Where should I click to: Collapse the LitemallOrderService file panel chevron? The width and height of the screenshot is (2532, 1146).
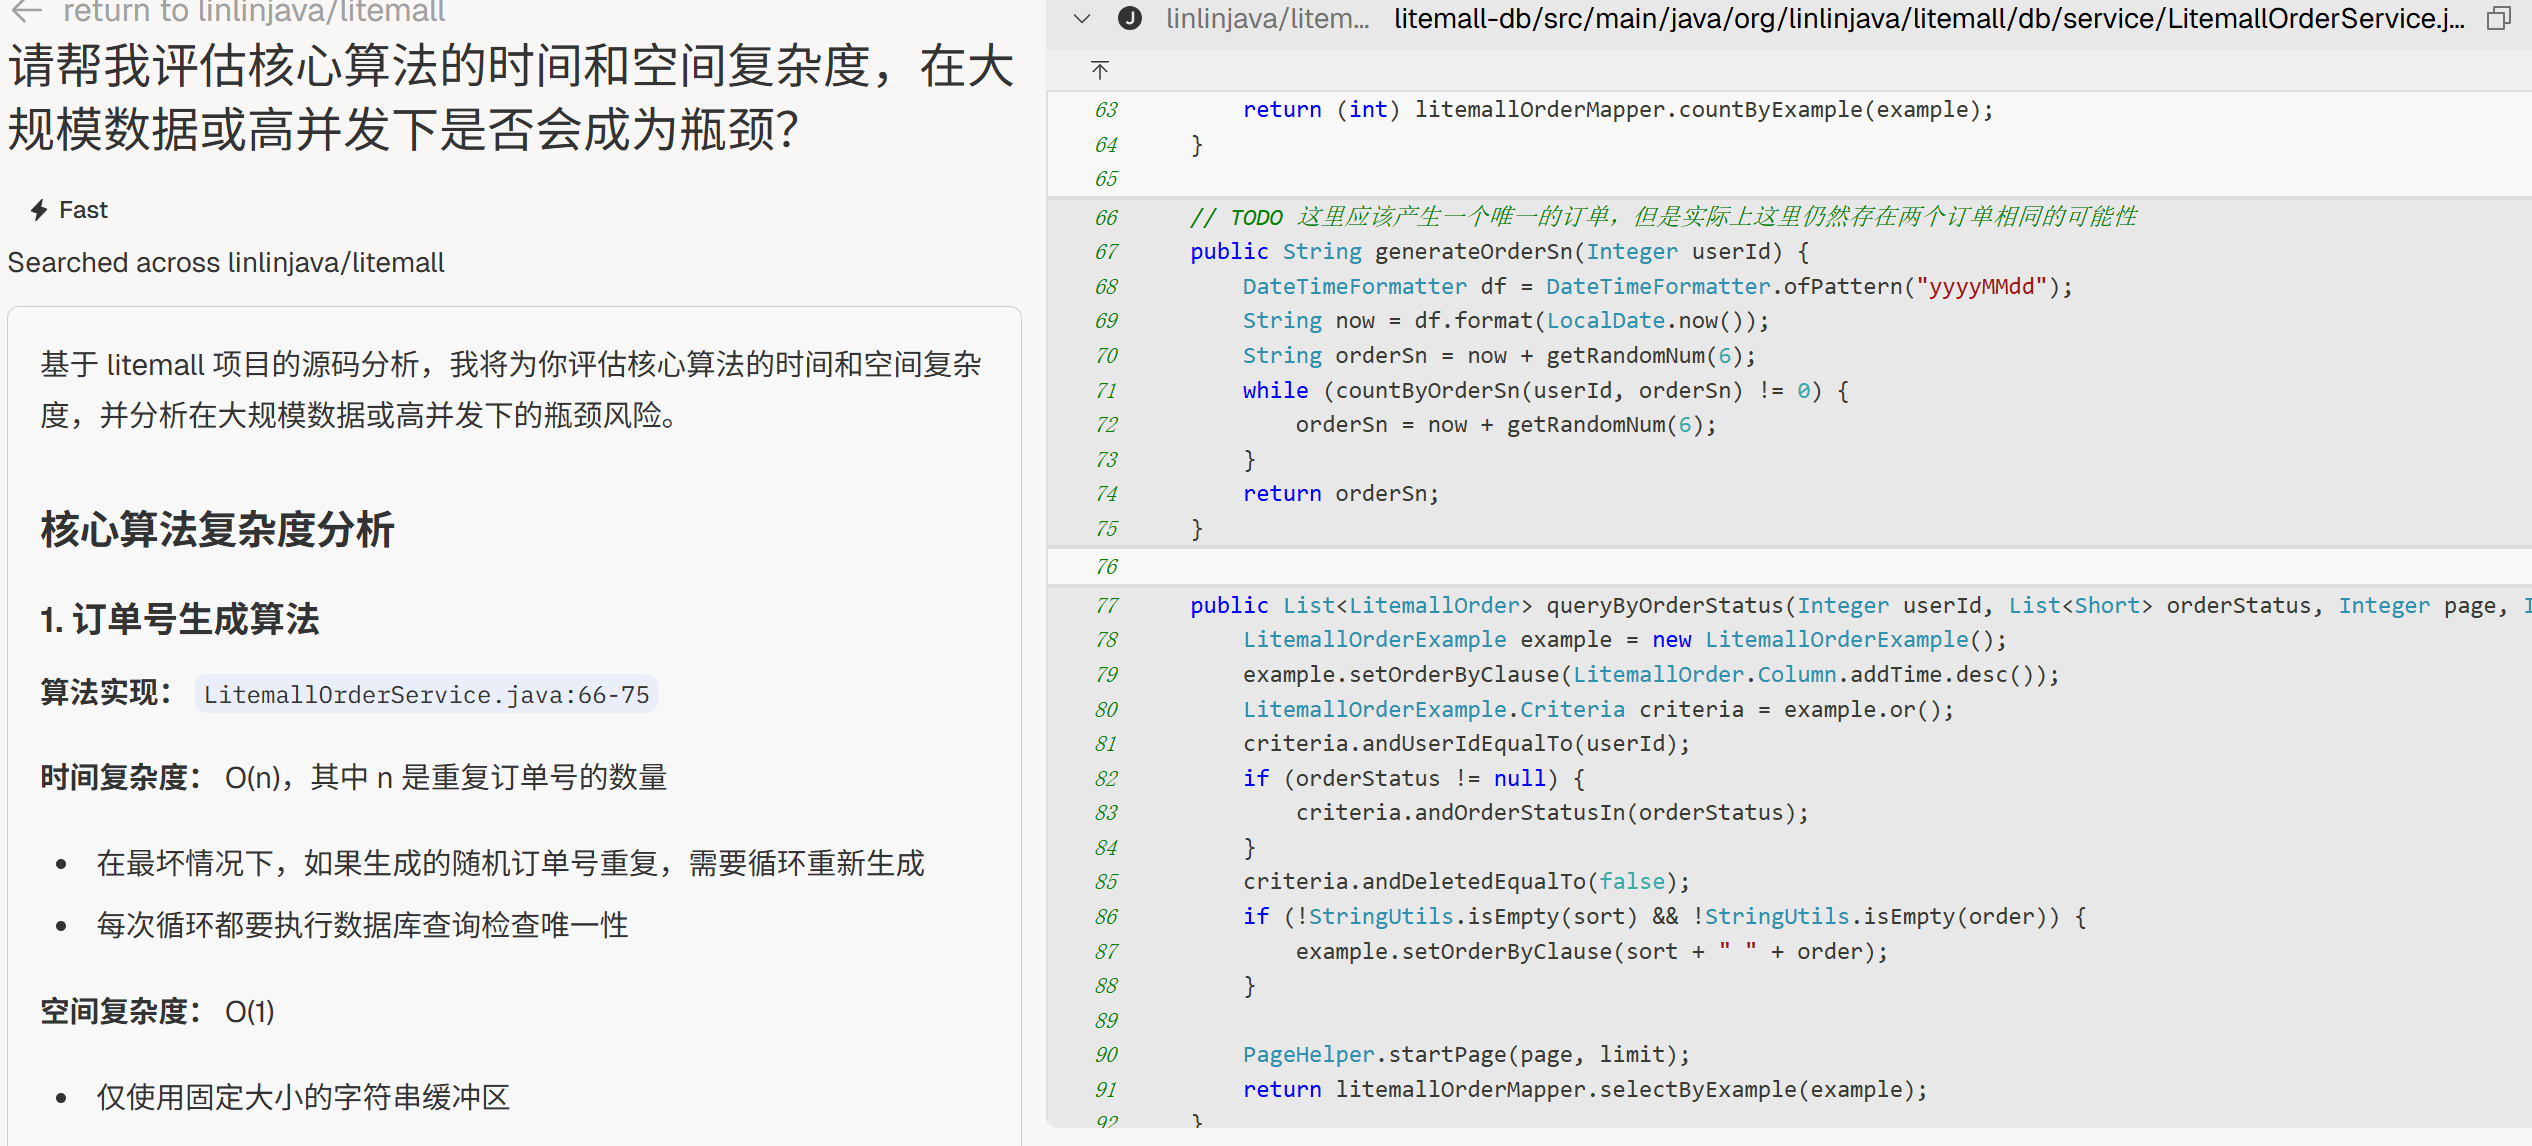[x=1081, y=18]
